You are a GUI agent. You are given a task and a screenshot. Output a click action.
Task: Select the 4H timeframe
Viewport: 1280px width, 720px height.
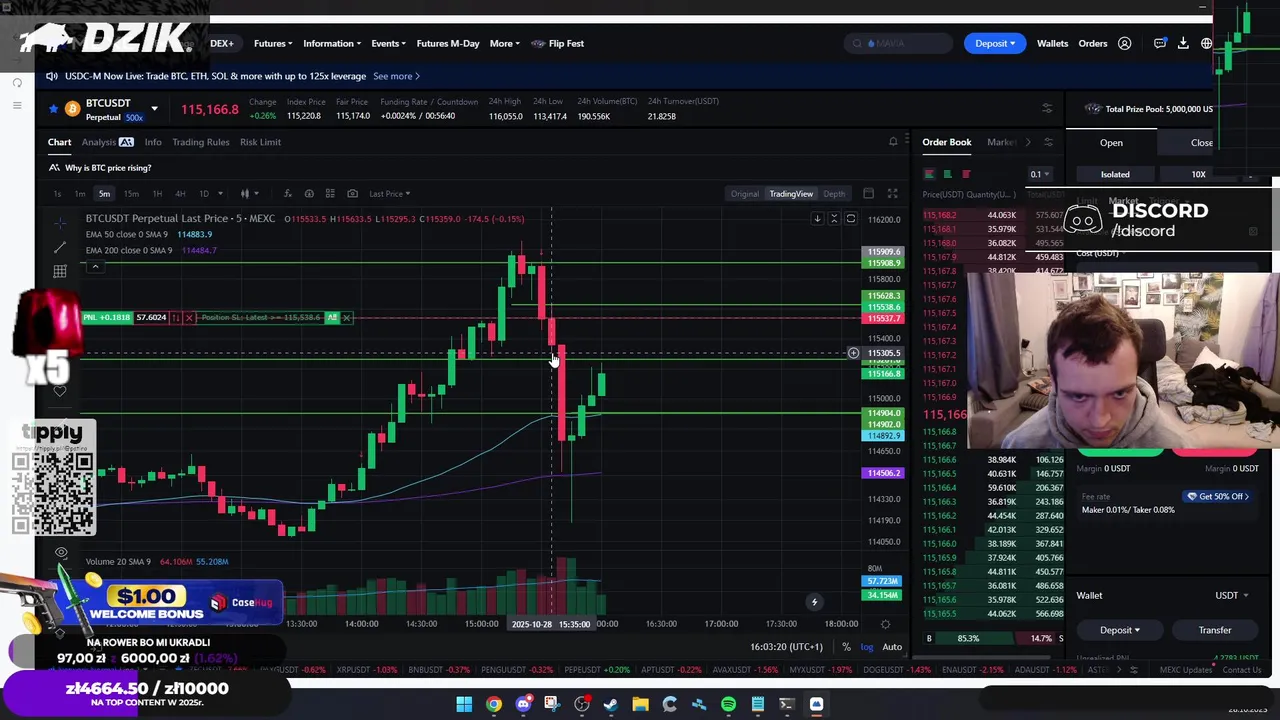[180, 194]
